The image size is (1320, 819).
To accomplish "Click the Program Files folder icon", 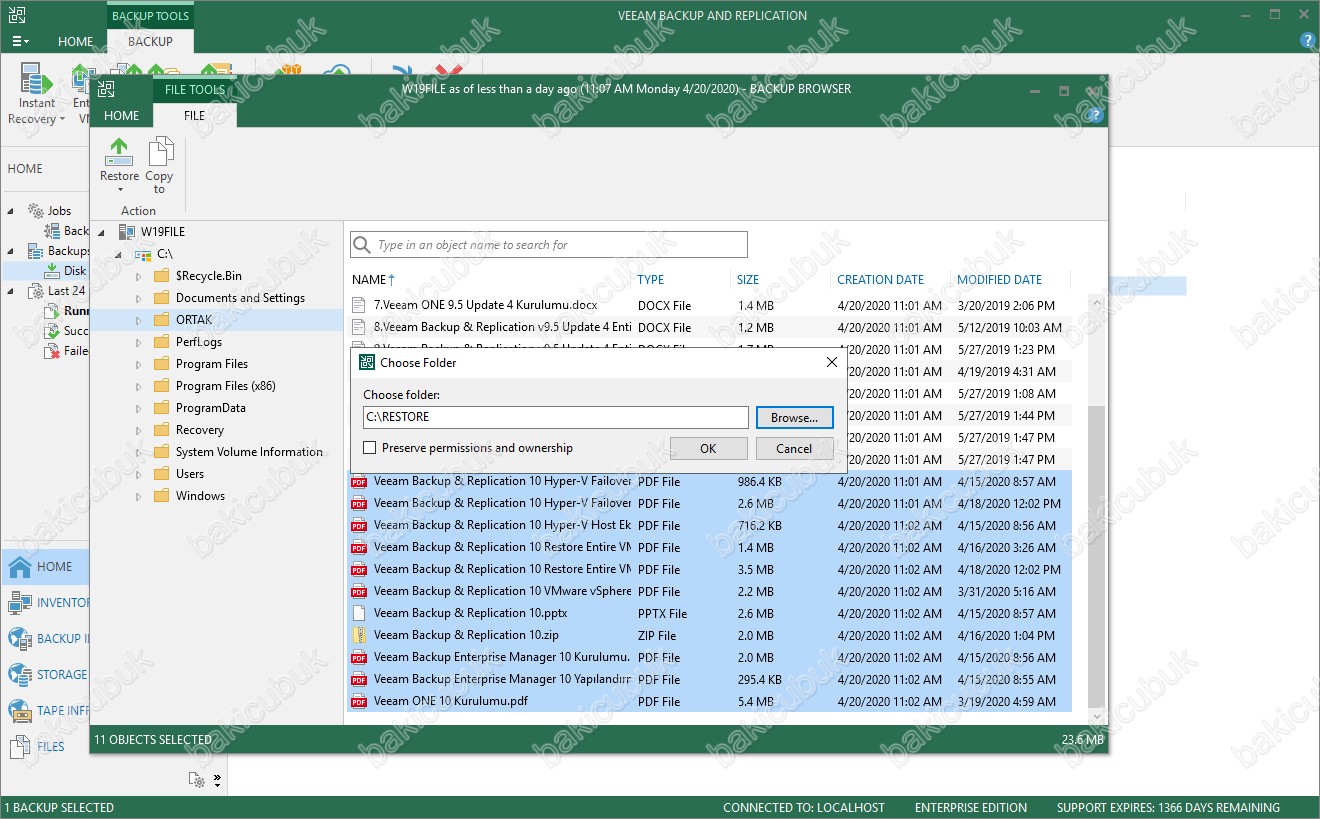I will (161, 364).
